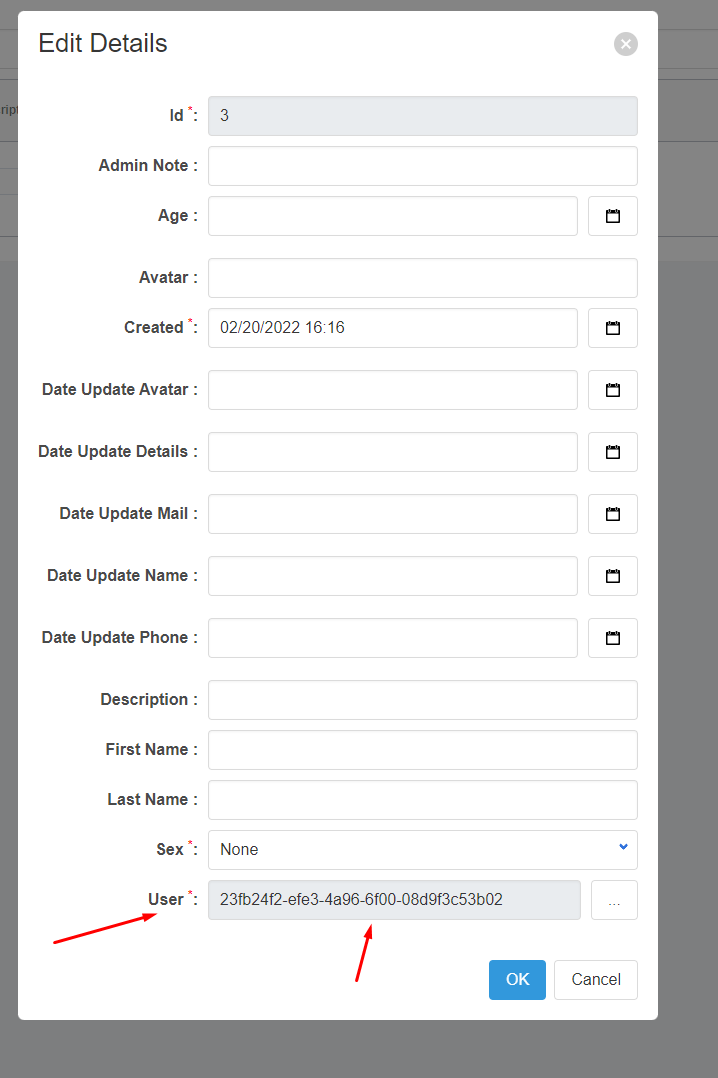Open the Date Update Avatar calendar picker
This screenshot has height=1078, width=718.
pyautogui.click(x=613, y=389)
